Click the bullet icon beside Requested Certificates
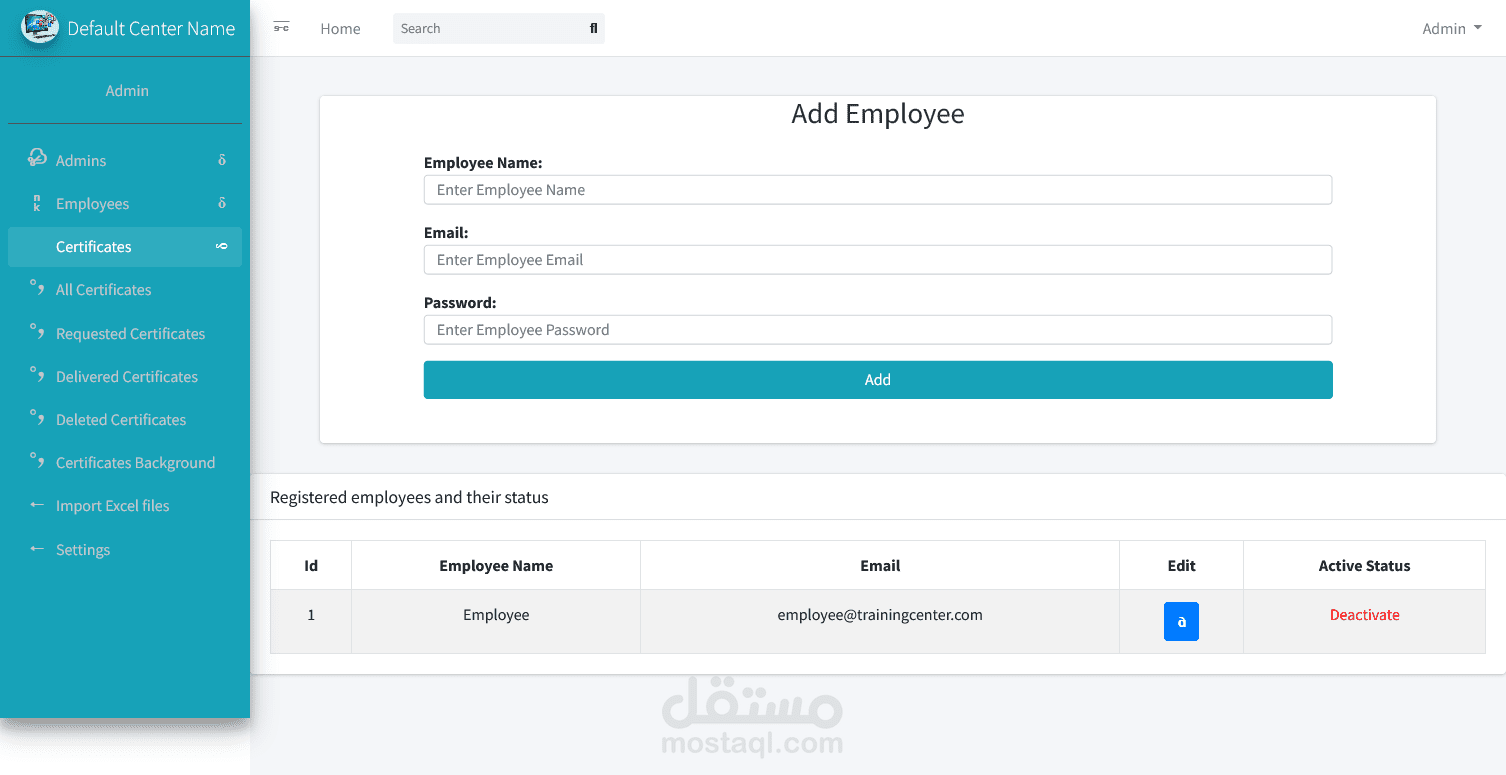1506x775 pixels. point(37,332)
